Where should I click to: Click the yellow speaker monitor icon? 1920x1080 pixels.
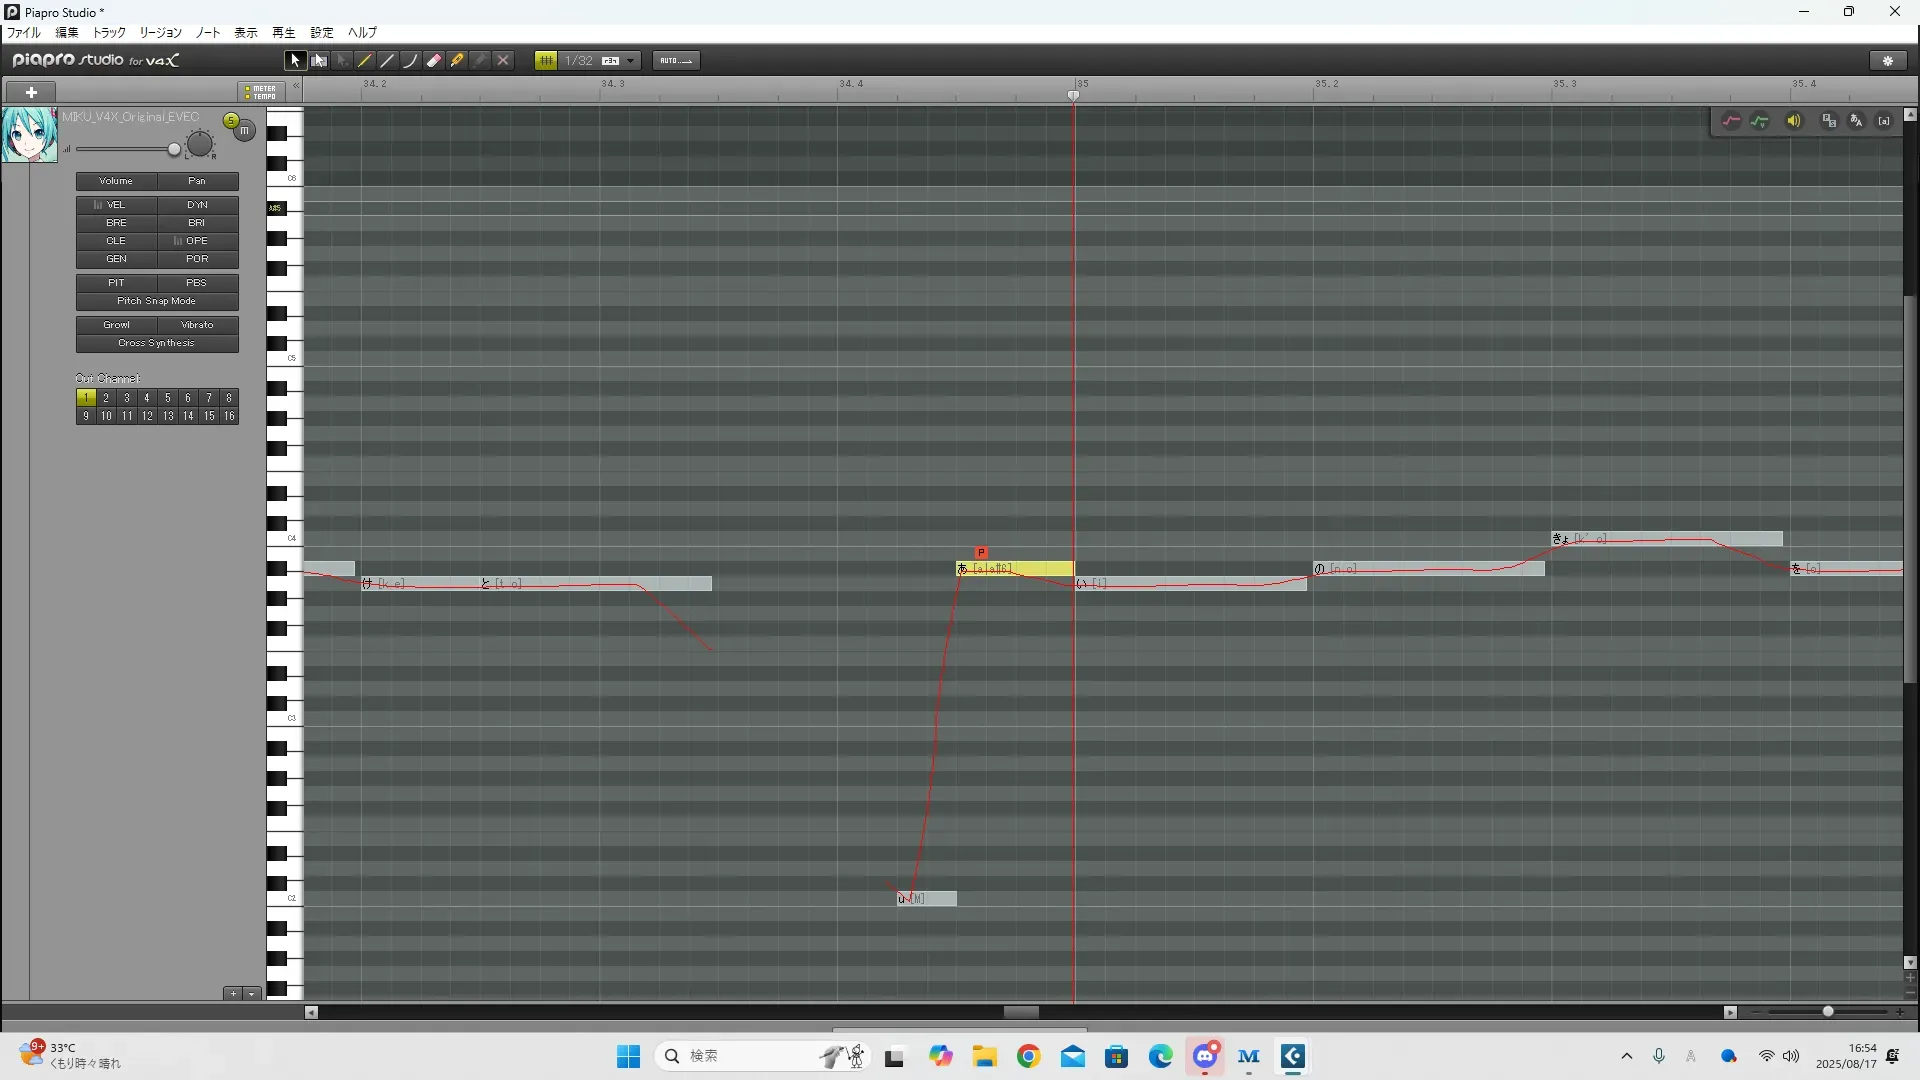pyautogui.click(x=1794, y=121)
